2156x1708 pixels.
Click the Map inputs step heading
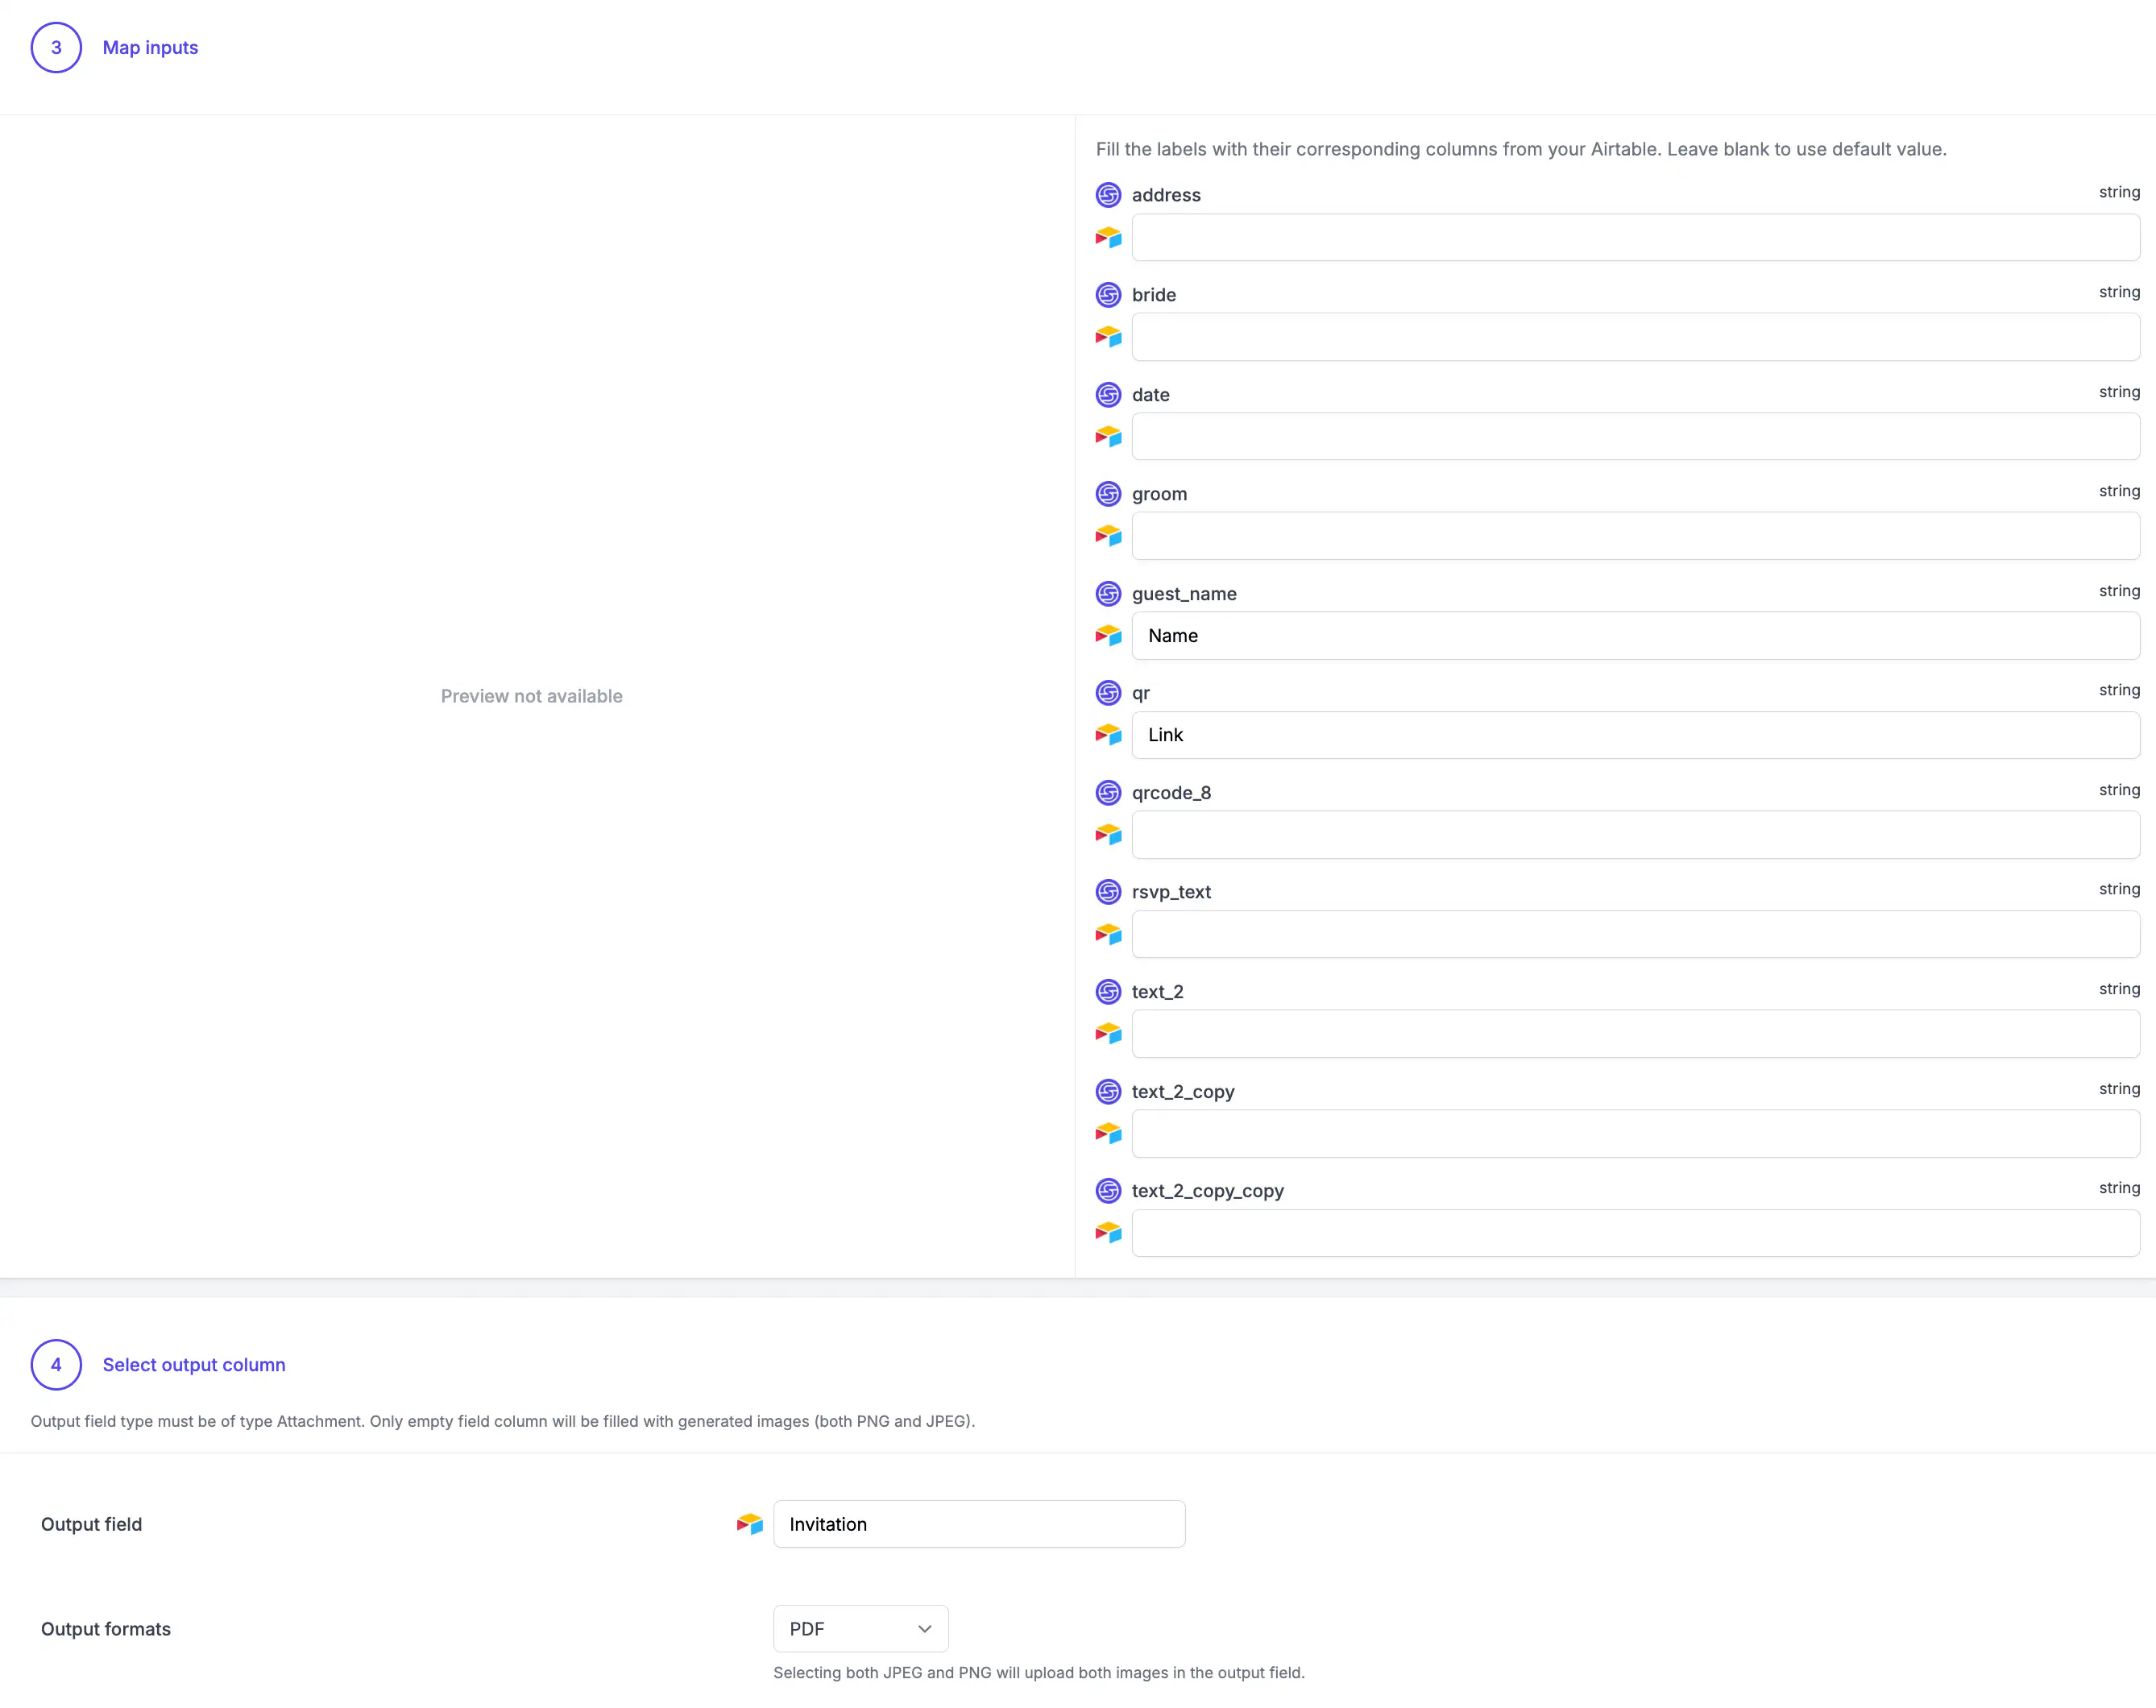[150, 47]
